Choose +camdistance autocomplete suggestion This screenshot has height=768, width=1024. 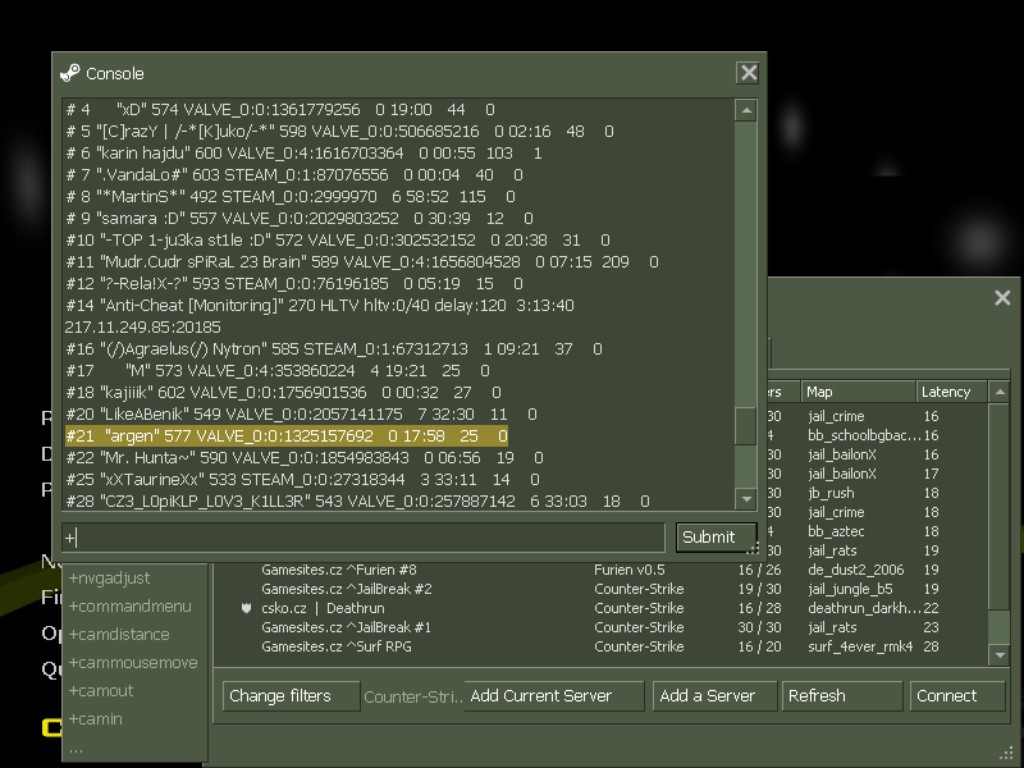tap(135, 634)
